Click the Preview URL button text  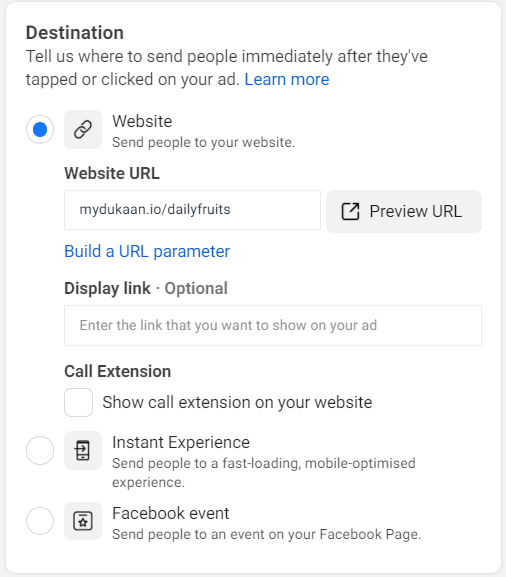click(x=415, y=212)
